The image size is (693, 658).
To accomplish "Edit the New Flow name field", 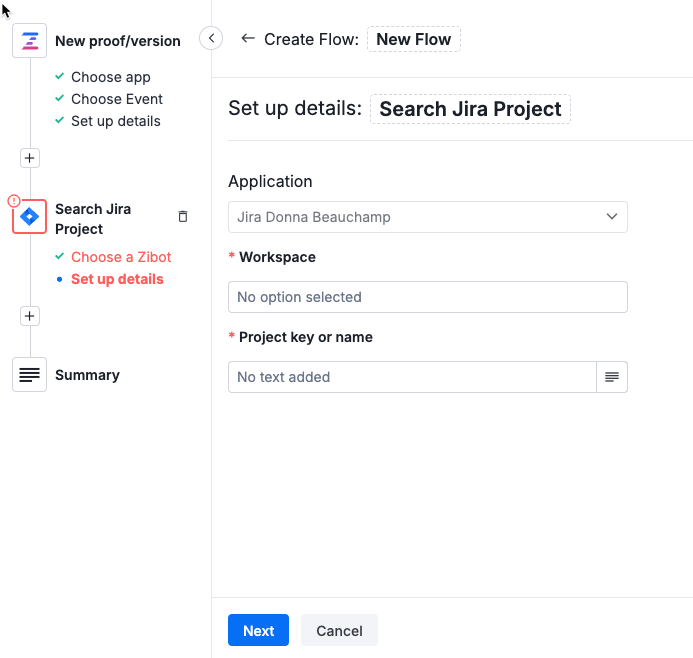I will tap(414, 39).
